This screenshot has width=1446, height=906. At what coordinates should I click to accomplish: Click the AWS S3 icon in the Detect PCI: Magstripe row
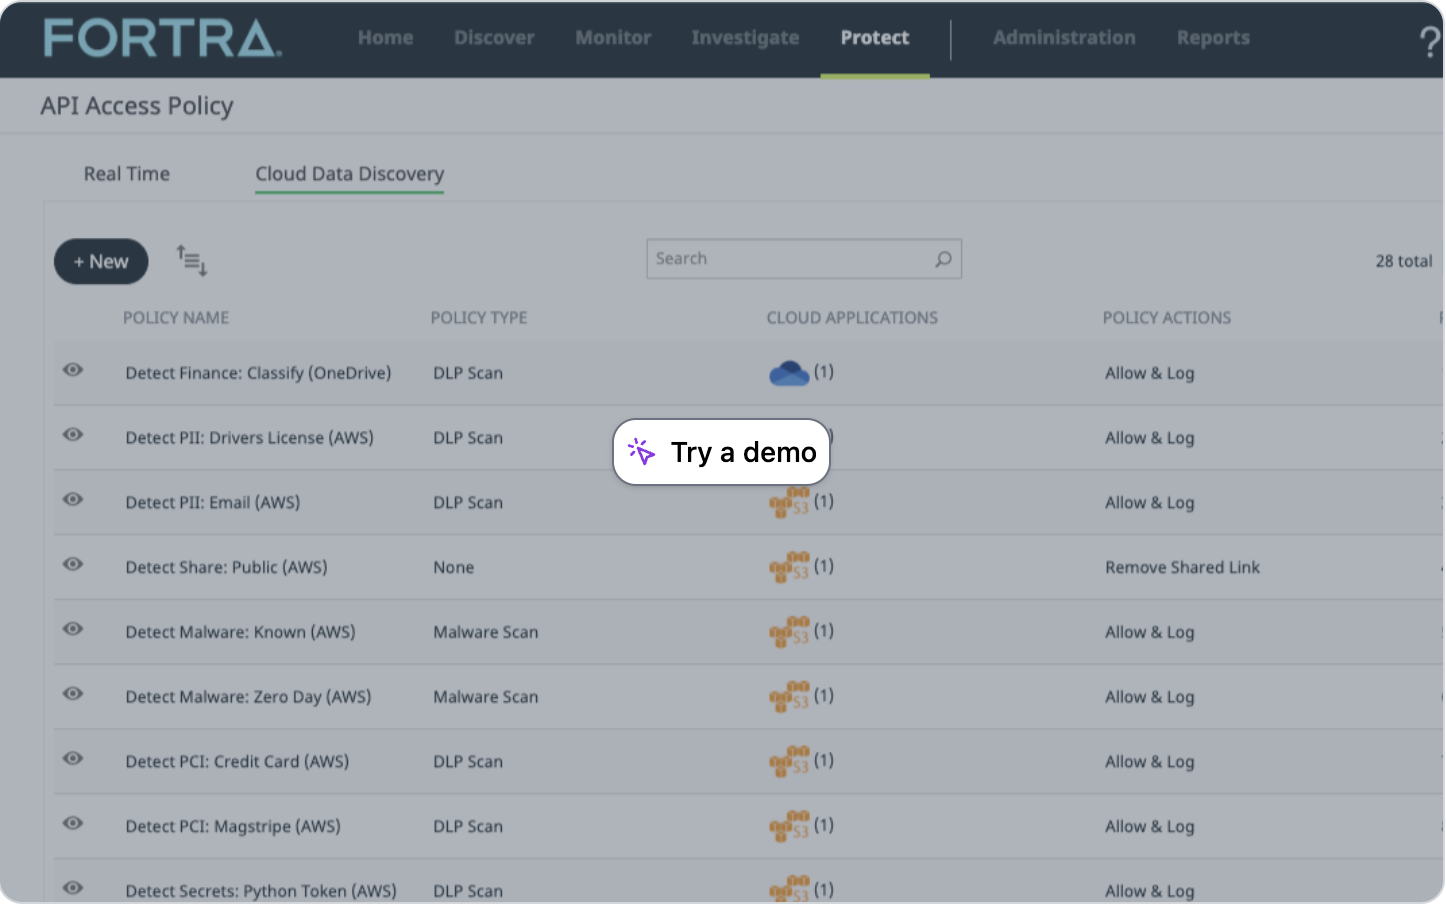pos(789,826)
